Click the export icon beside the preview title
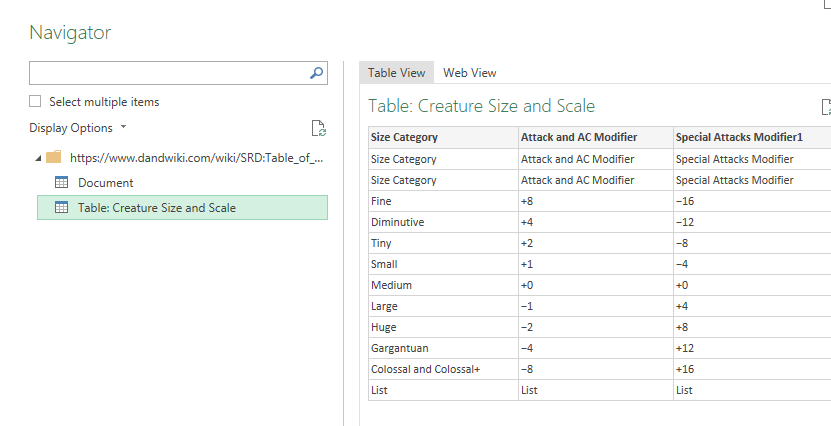Screen dimensions: 831x426 pyautogui.click(x=825, y=107)
